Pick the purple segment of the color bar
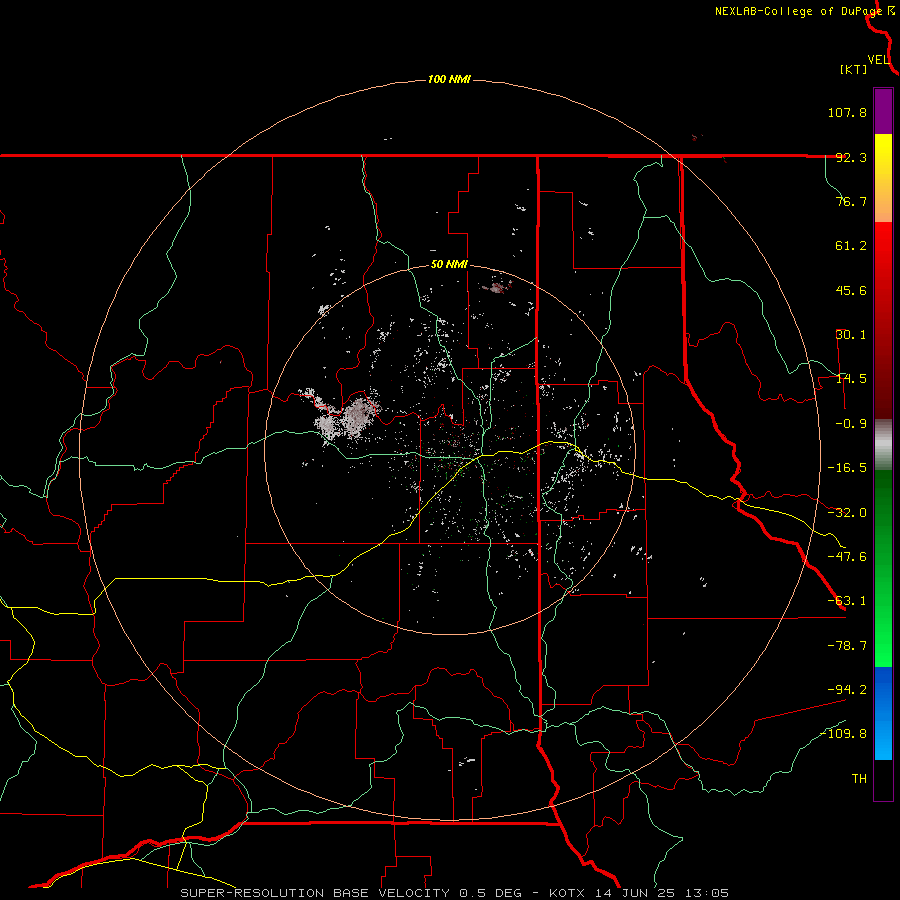The image size is (900, 900). 883,112
